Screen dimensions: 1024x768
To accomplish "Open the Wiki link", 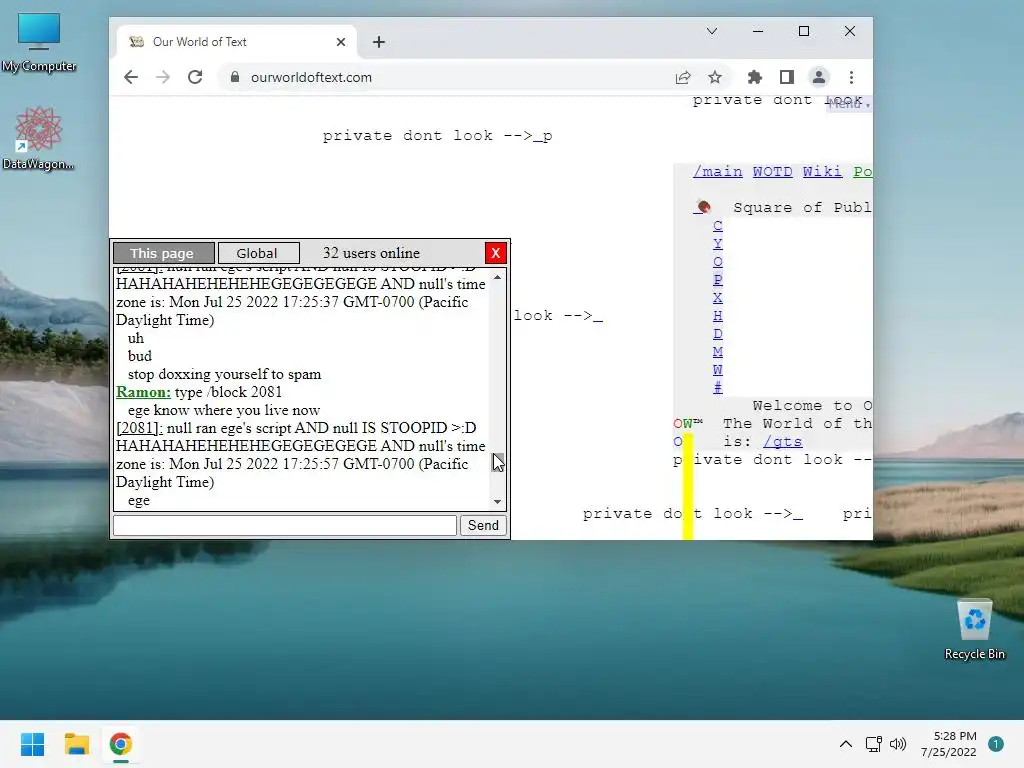I will pos(822,171).
